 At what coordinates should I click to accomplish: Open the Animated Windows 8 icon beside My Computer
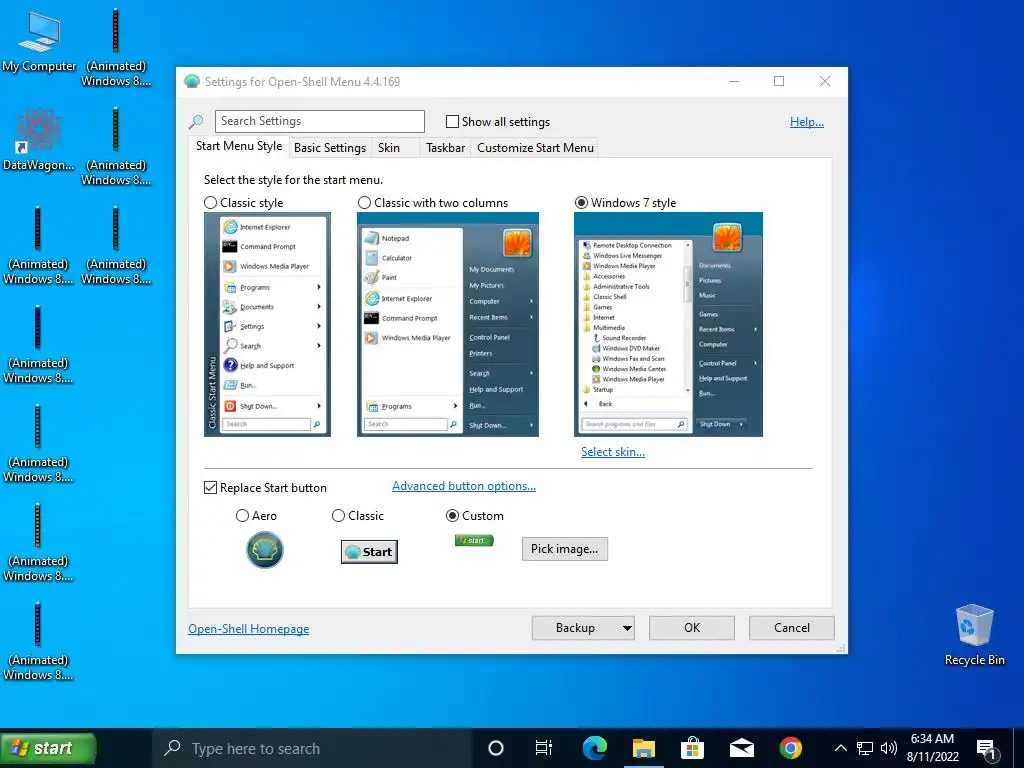point(116,47)
